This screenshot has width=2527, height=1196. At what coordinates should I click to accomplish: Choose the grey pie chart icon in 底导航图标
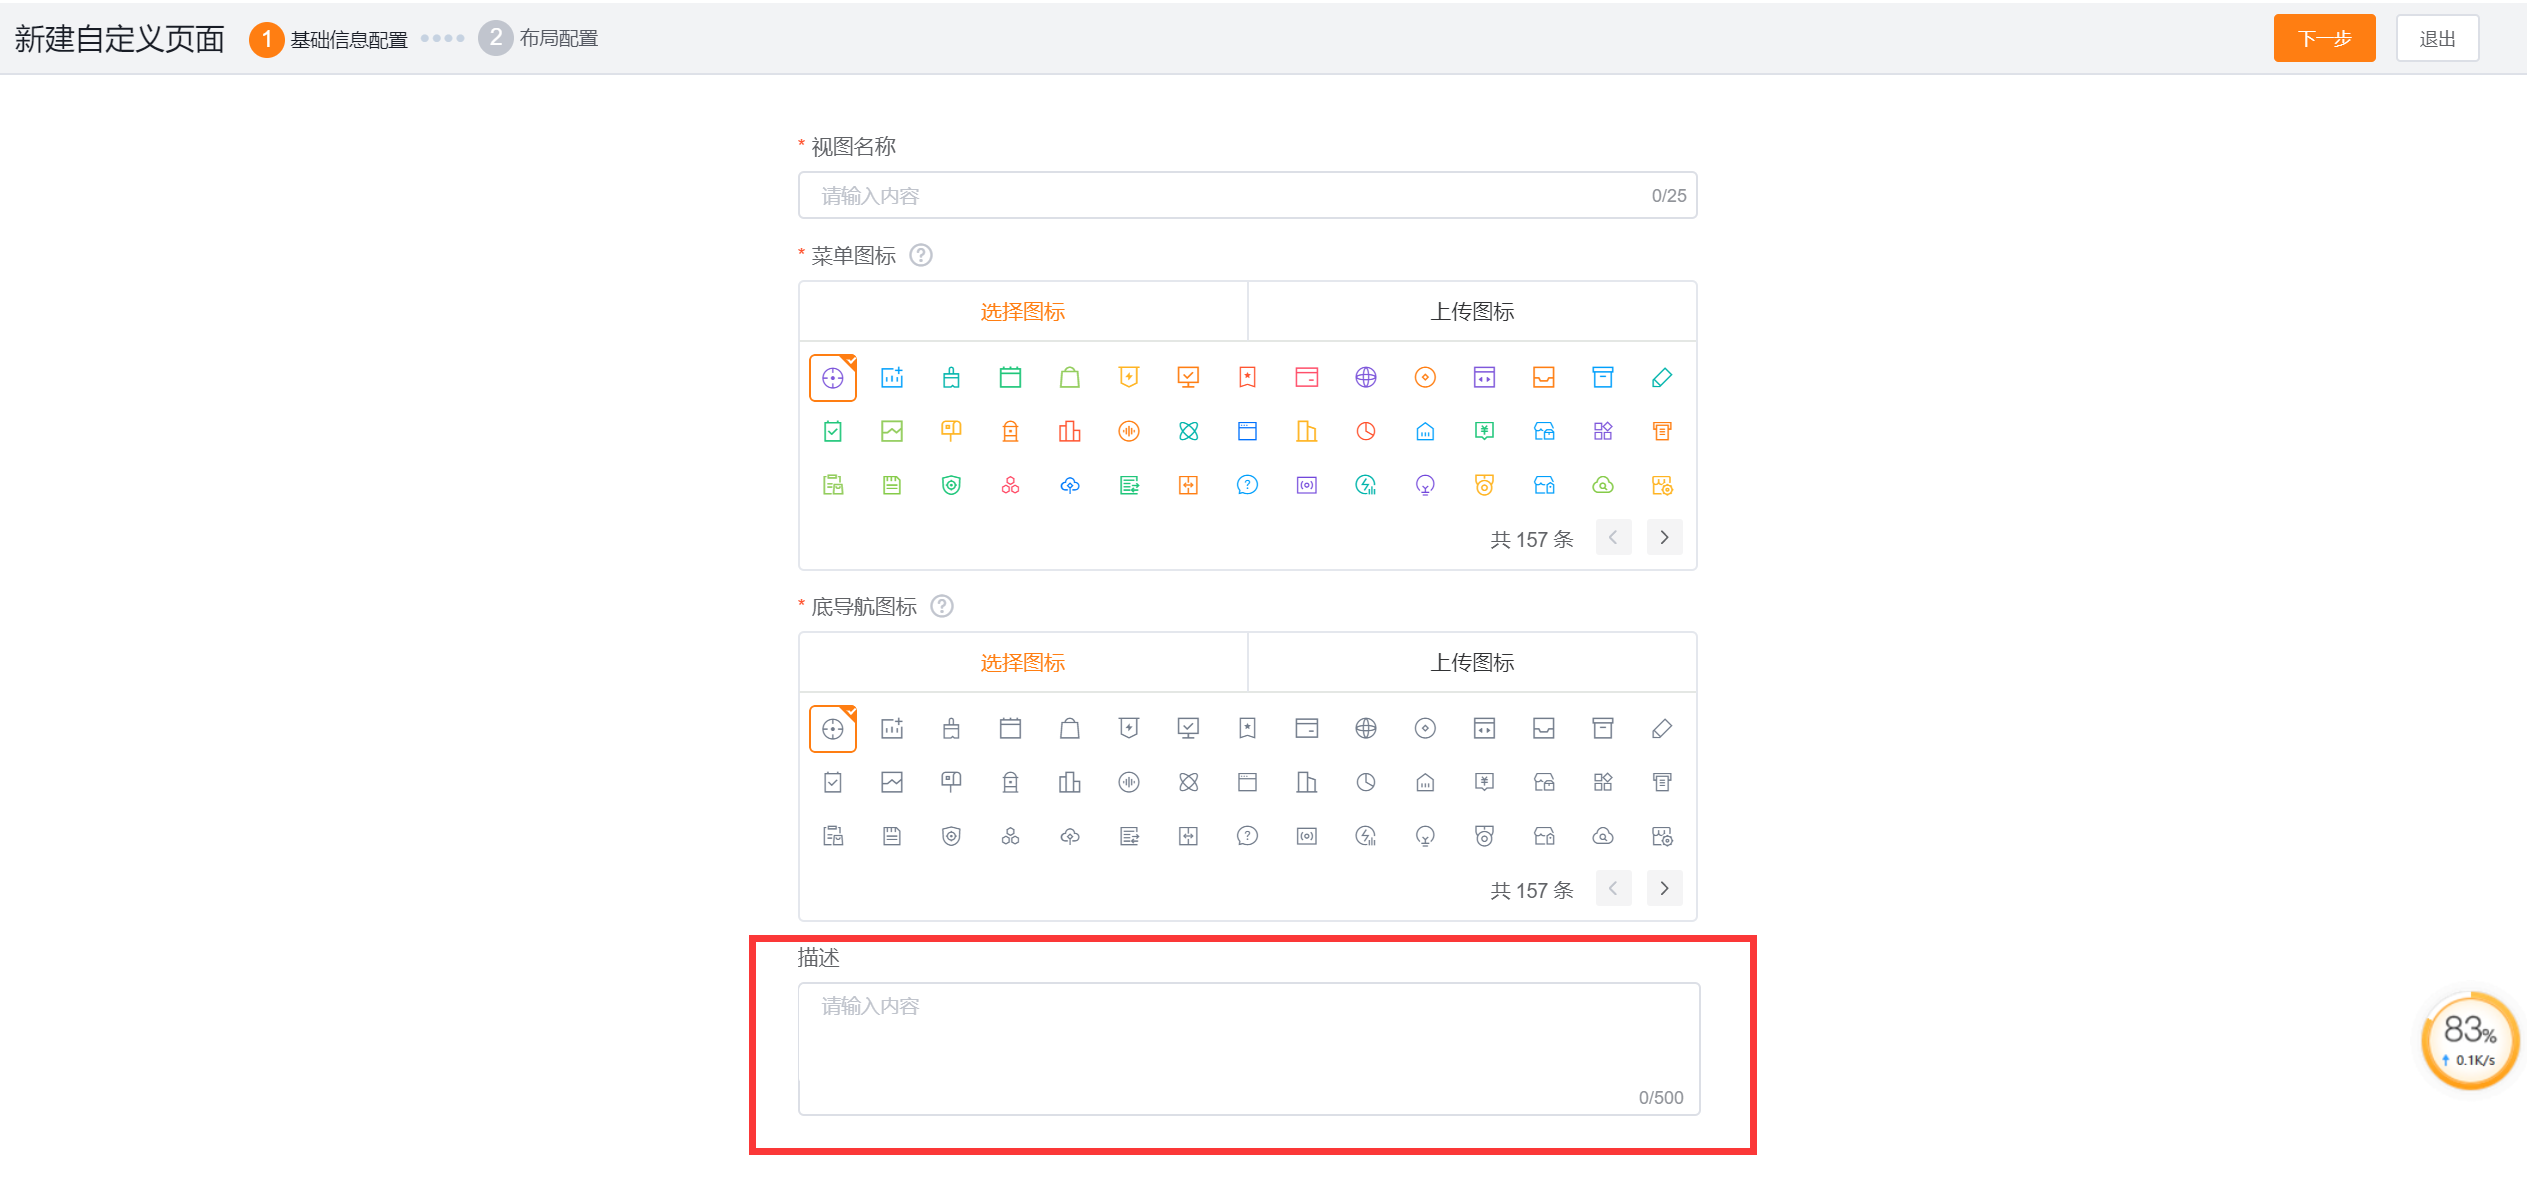[1366, 783]
